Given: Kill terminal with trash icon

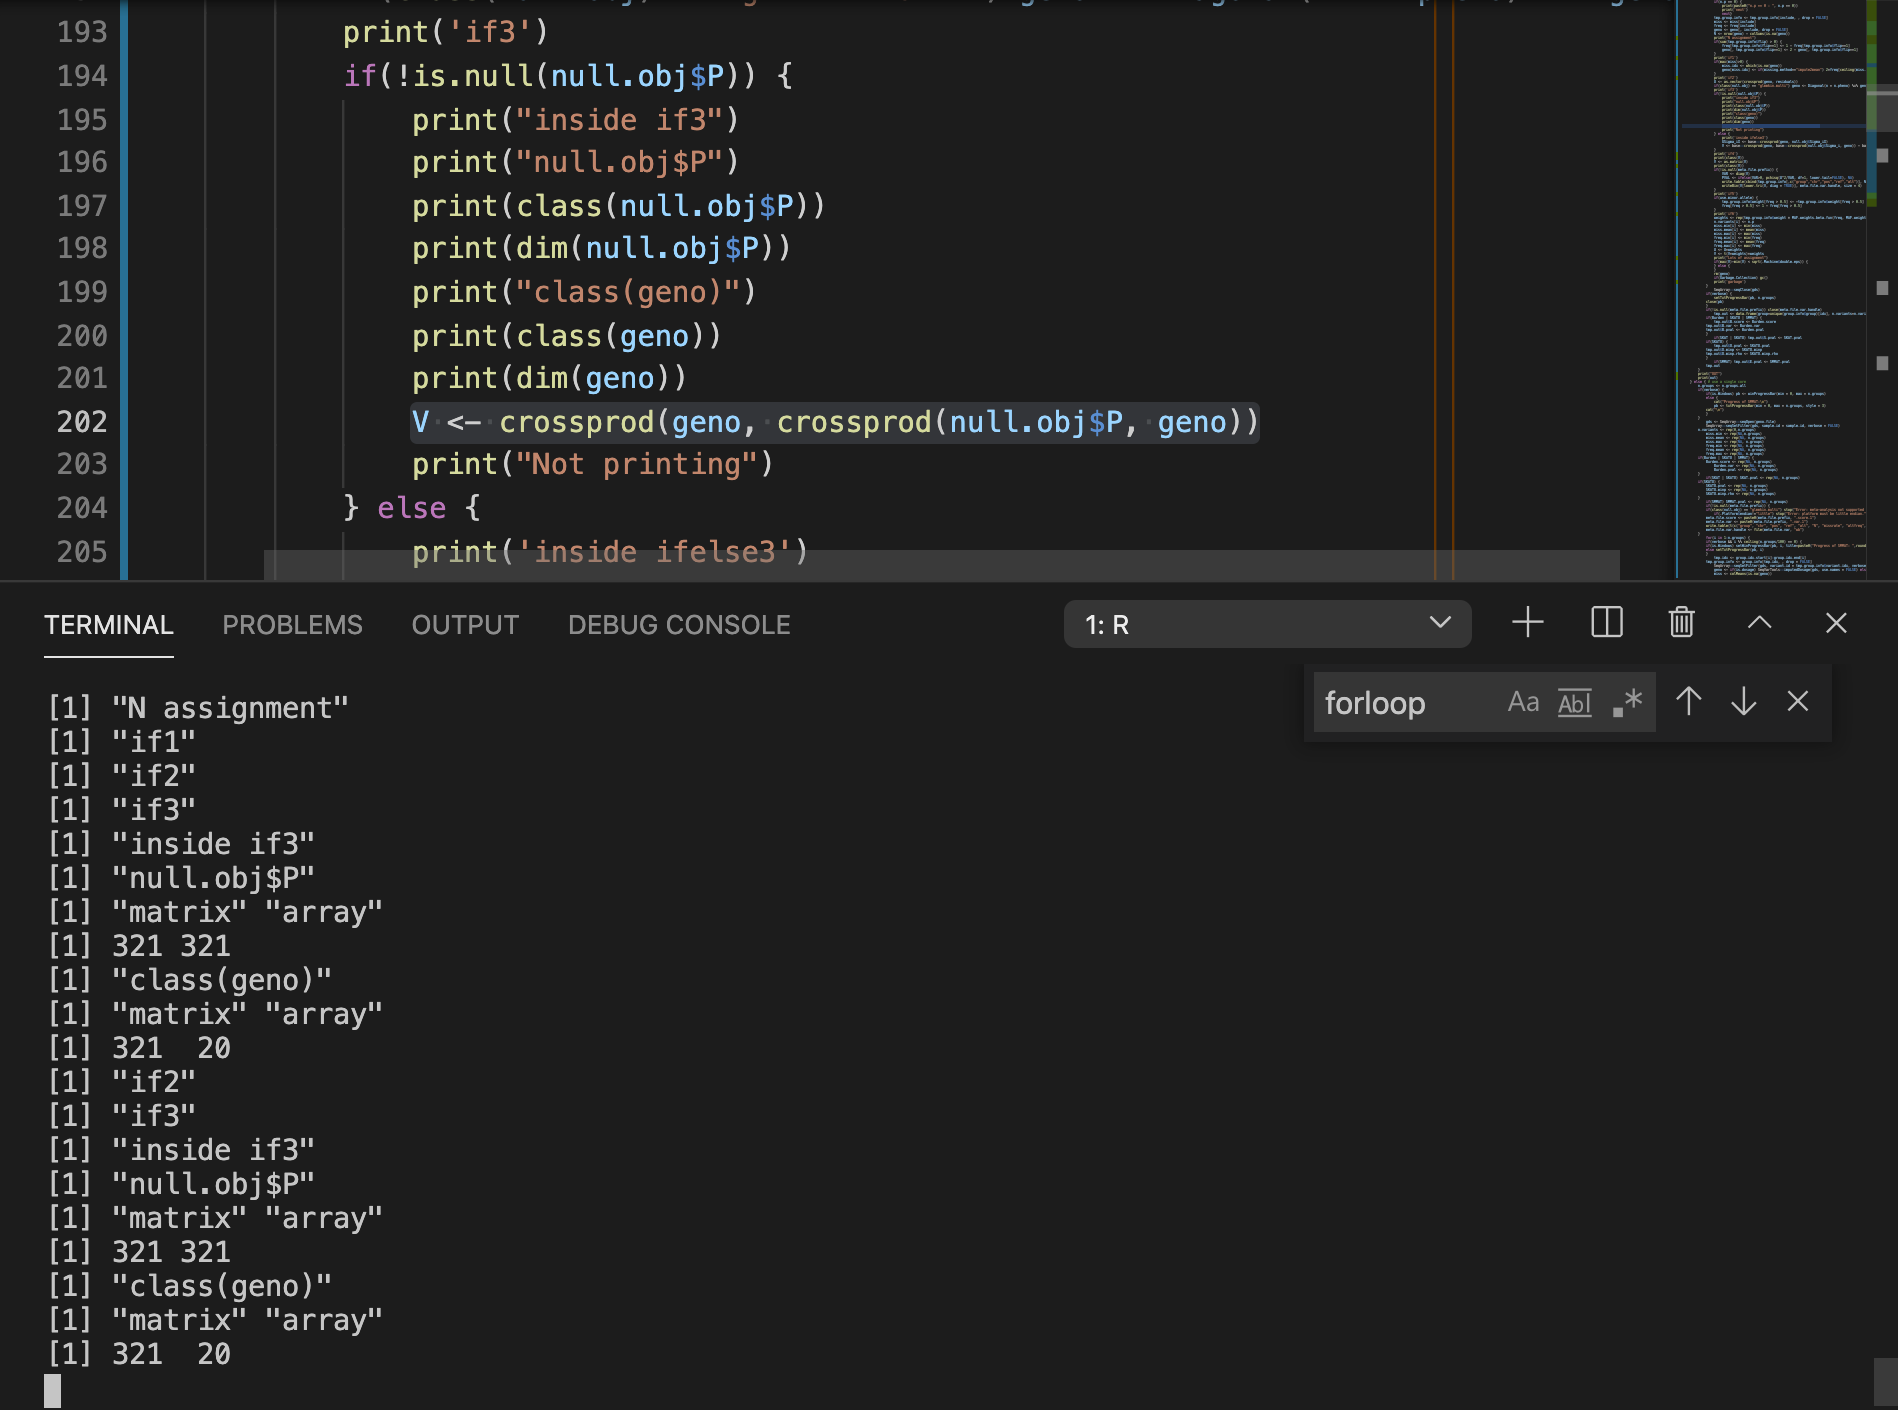Looking at the screenshot, I should pos(1682,623).
